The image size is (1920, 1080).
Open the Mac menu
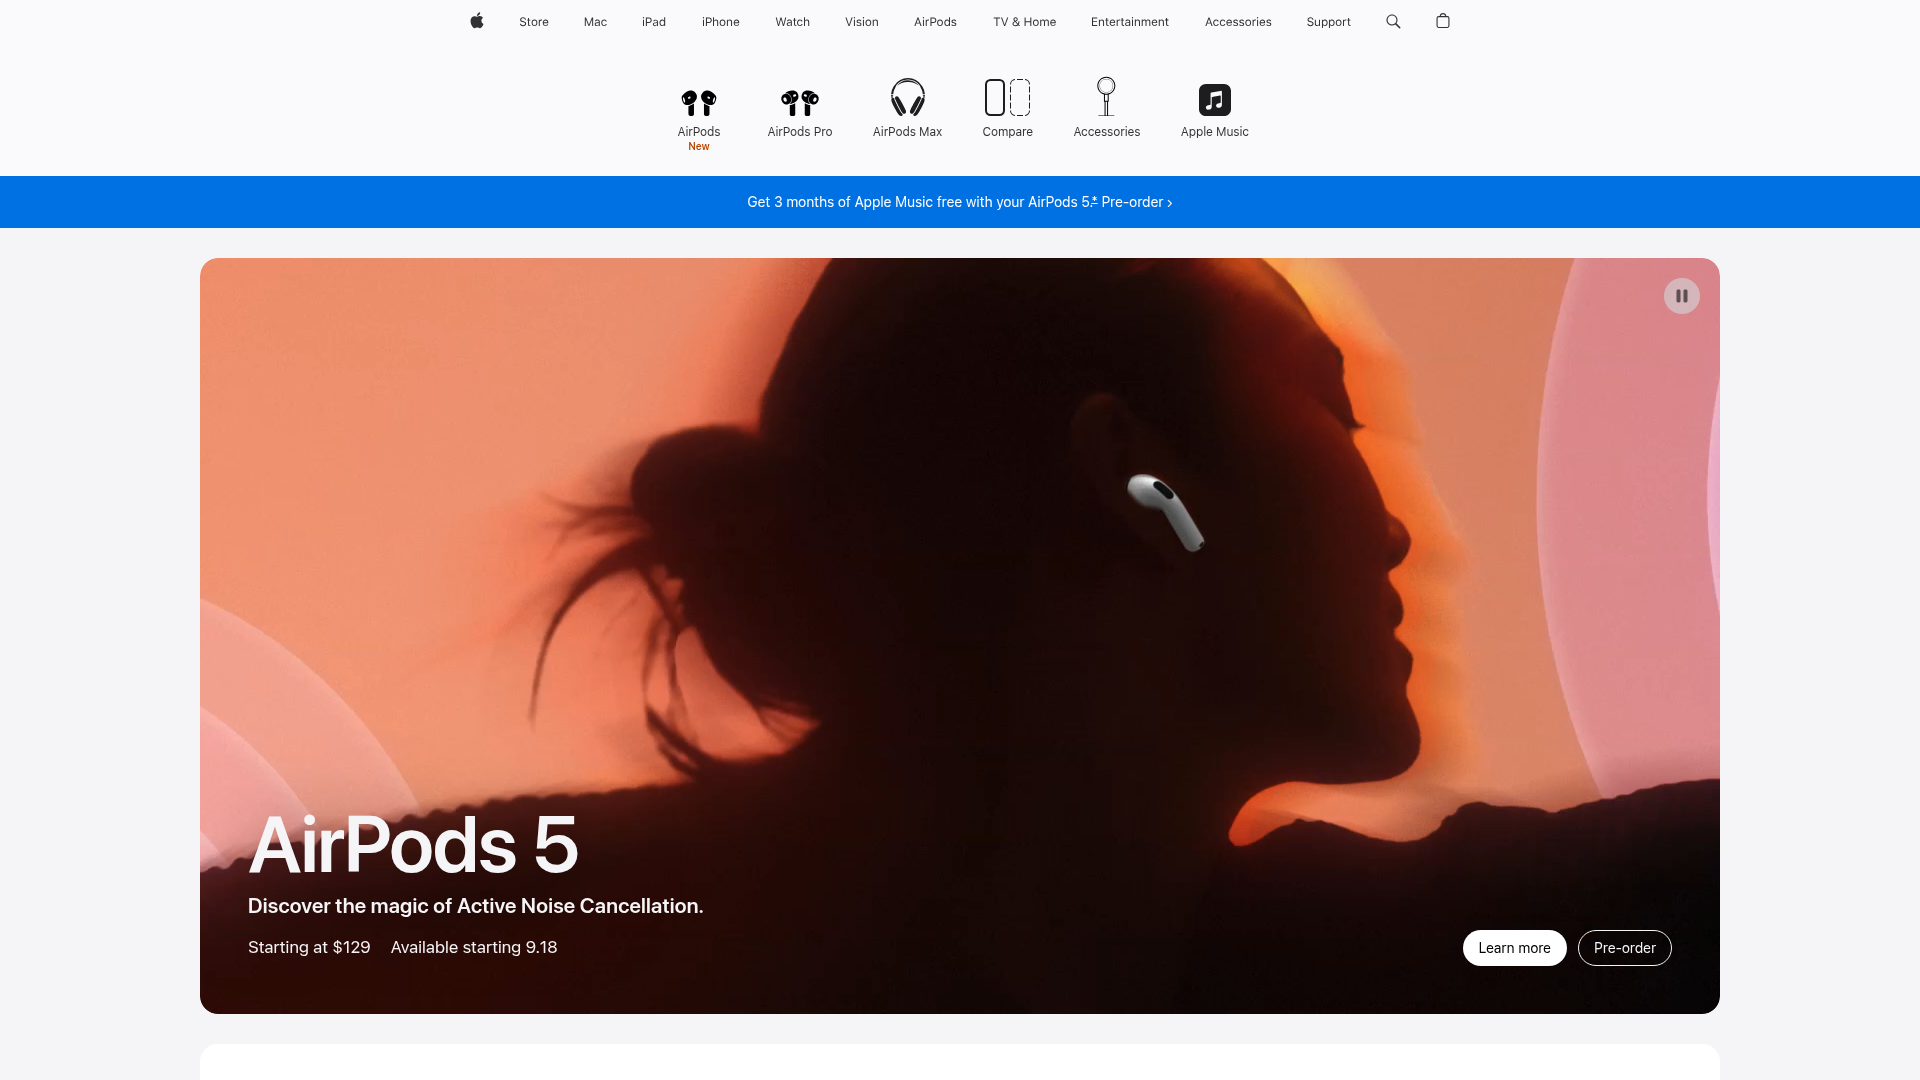pyautogui.click(x=595, y=22)
